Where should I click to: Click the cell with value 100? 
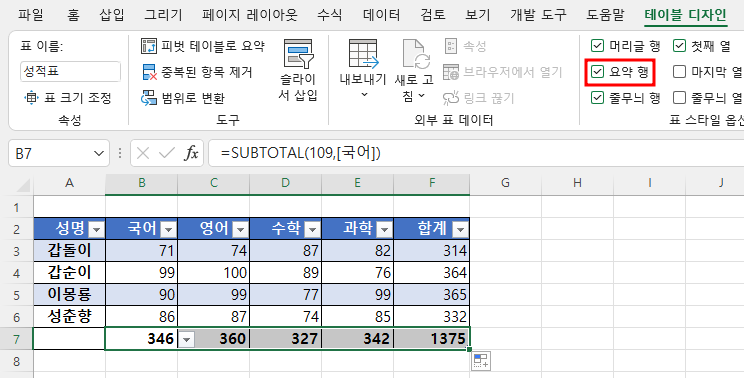214,272
